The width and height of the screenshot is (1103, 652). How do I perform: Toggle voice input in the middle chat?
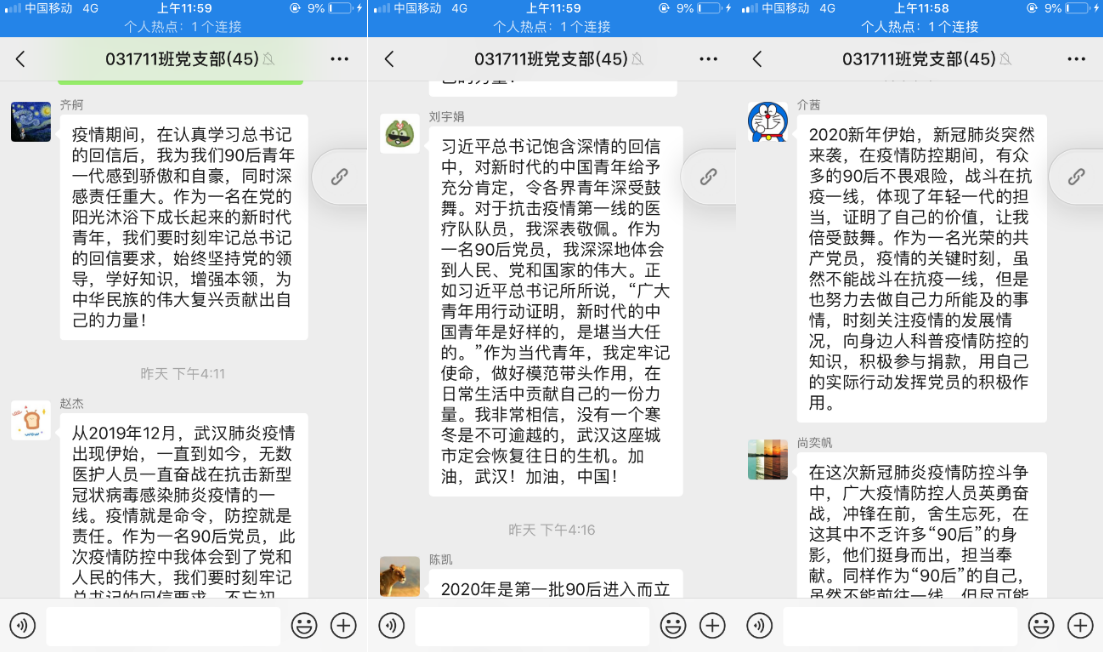[391, 626]
